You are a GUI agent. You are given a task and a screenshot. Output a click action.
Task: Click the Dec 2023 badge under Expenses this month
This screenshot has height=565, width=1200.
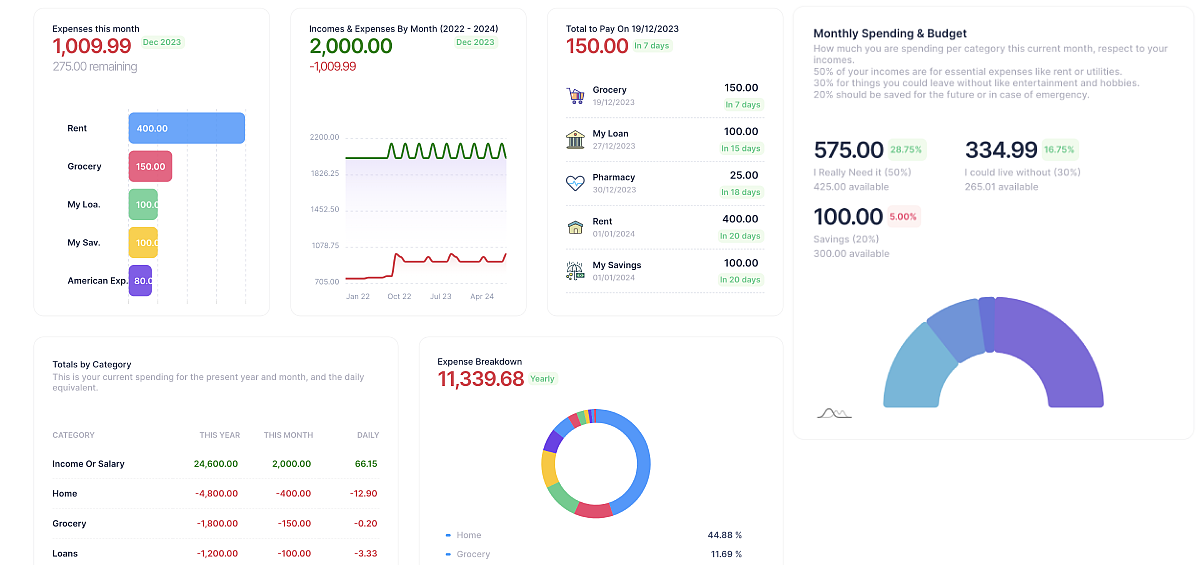click(162, 42)
